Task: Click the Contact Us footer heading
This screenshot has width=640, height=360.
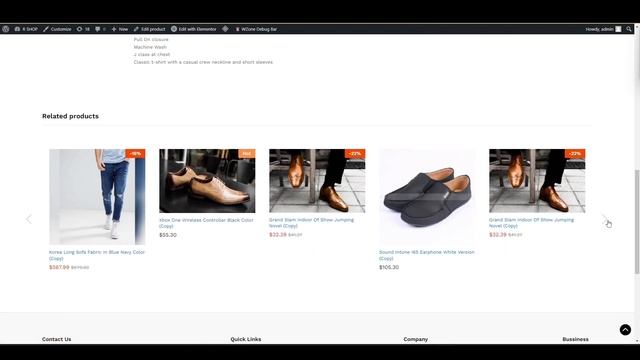Action: [56, 339]
